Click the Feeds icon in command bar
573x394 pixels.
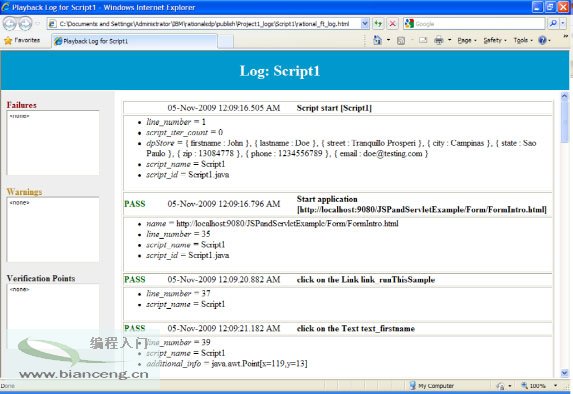[x=401, y=41]
